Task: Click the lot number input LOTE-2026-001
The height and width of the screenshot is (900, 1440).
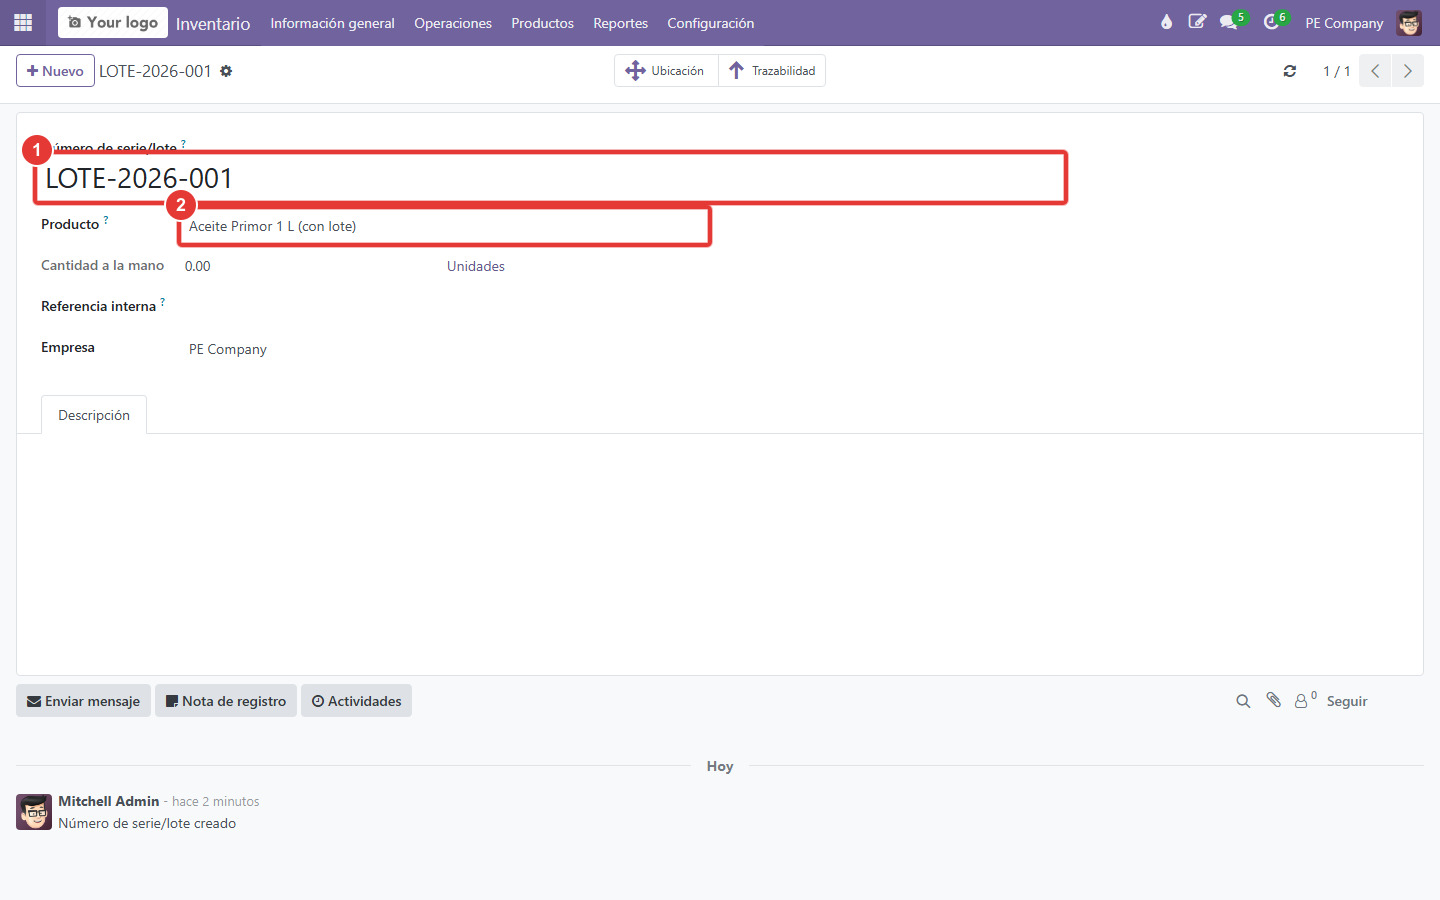Action: [x=552, y=178]
